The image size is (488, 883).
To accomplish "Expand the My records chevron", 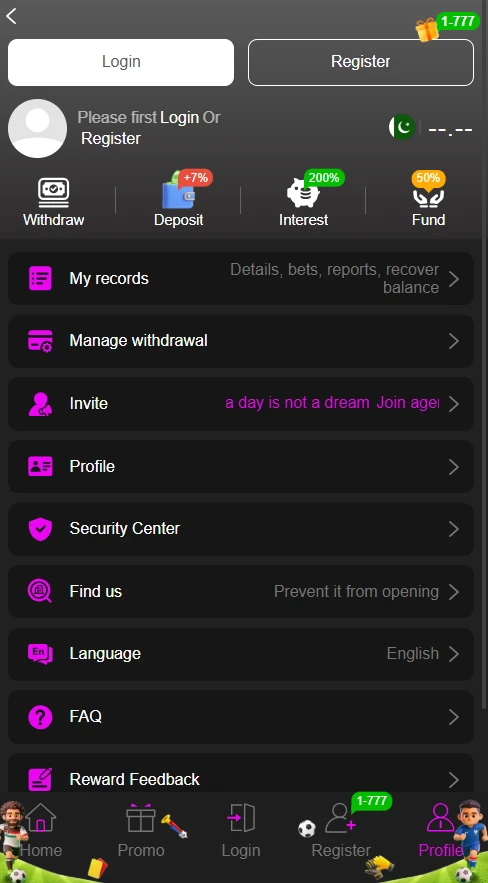I will [x=454, y=279].
